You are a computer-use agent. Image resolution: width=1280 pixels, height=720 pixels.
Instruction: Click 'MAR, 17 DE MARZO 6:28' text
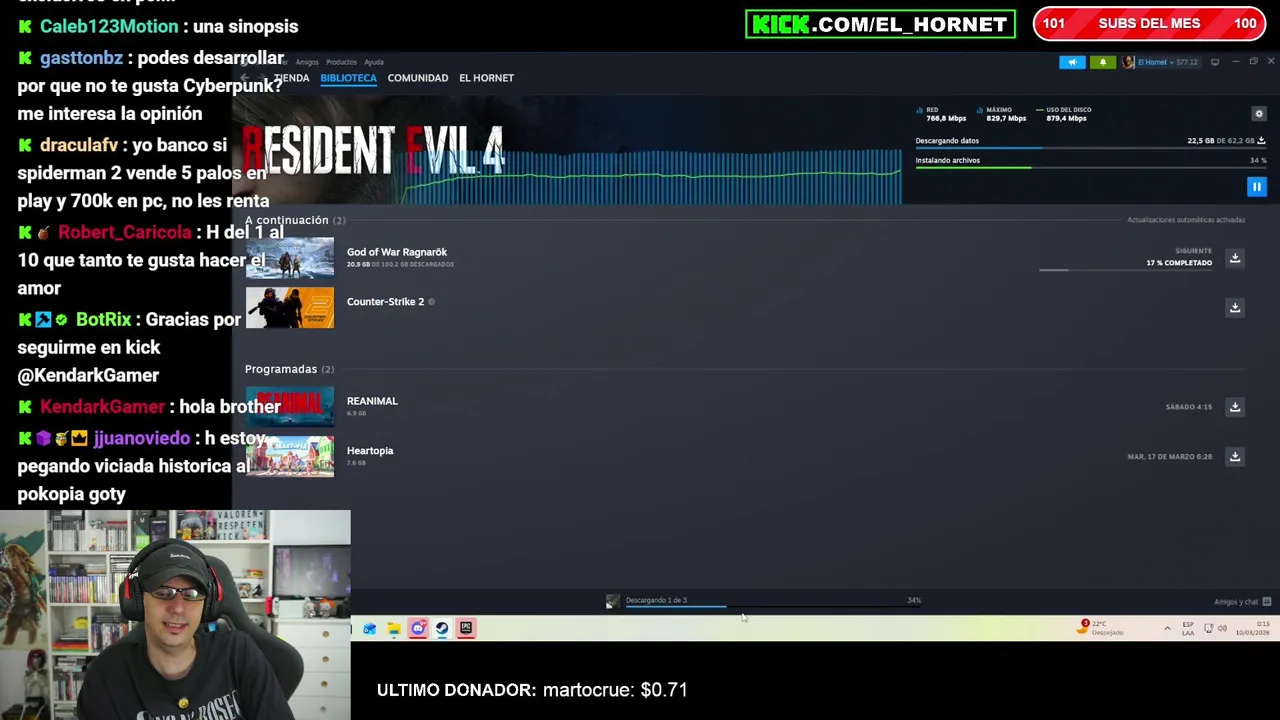point(1169,457)
